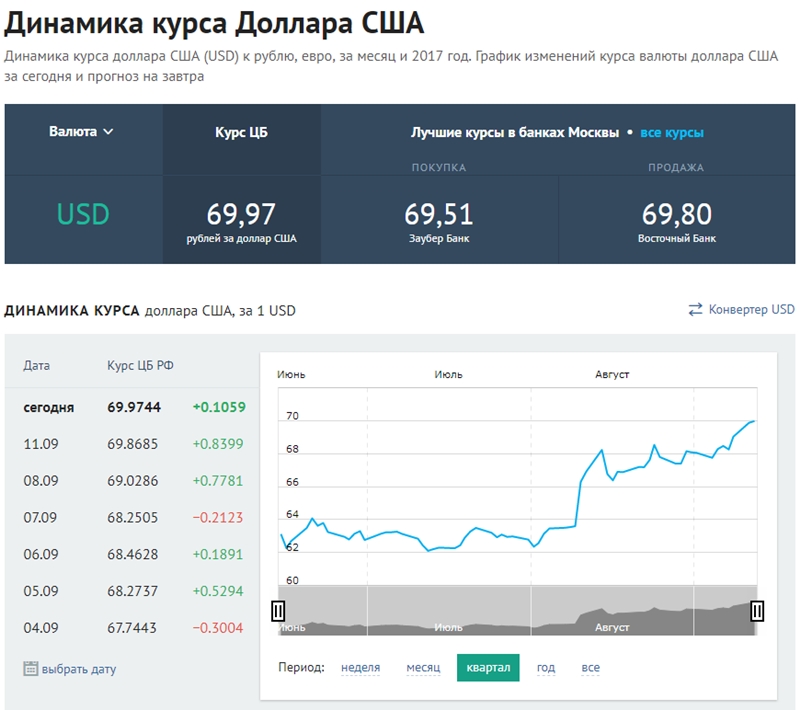Select the неделя period
800x710 pixels.
coord(360,667)
